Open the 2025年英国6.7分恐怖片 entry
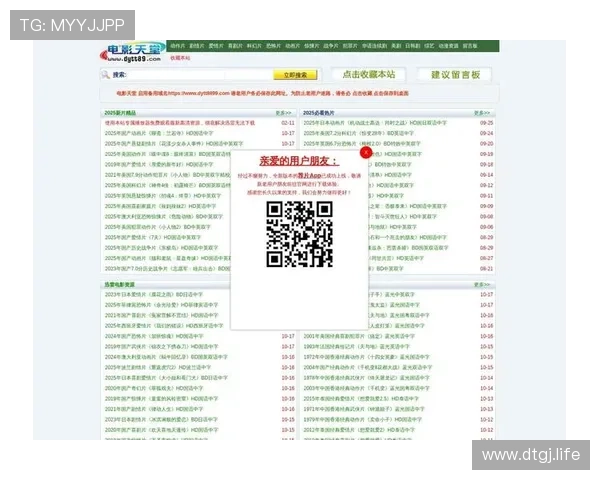The image size is (600, 480). pos(362,144)
